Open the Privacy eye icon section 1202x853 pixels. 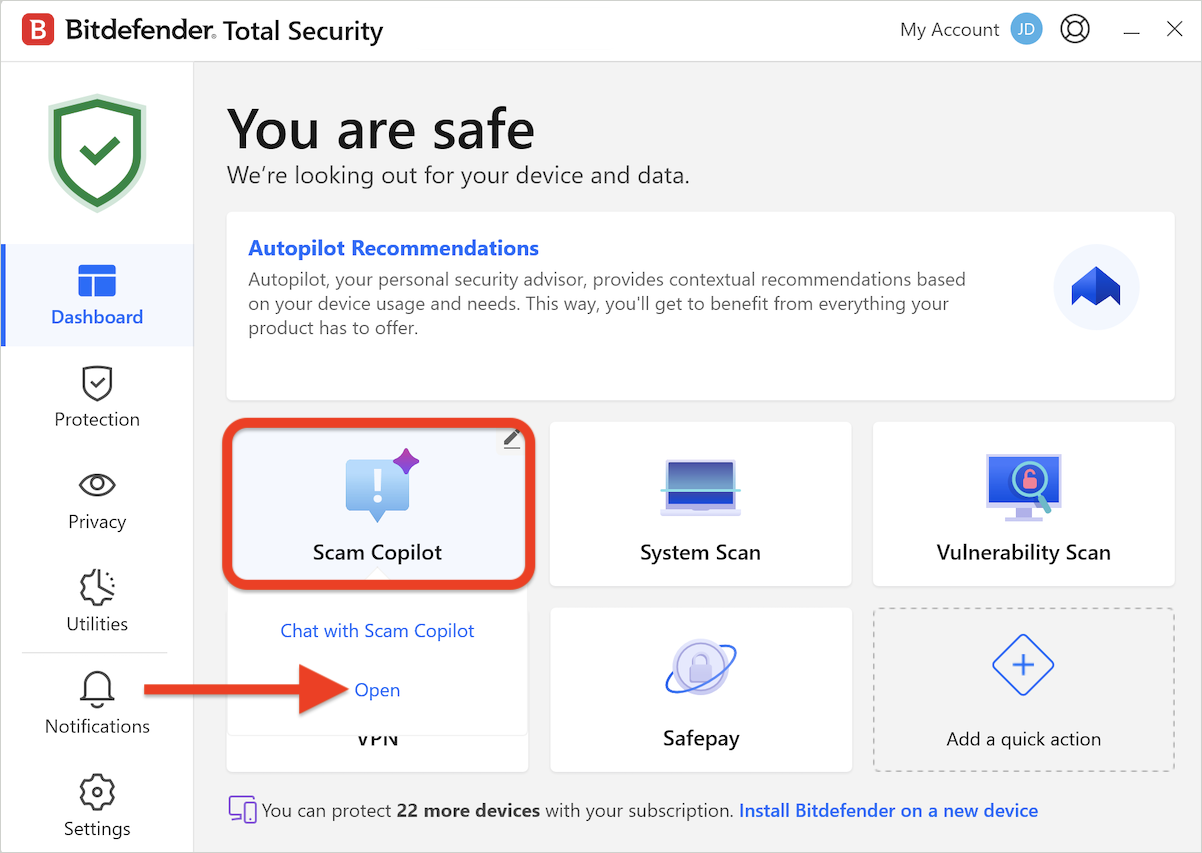click(97, 485)
